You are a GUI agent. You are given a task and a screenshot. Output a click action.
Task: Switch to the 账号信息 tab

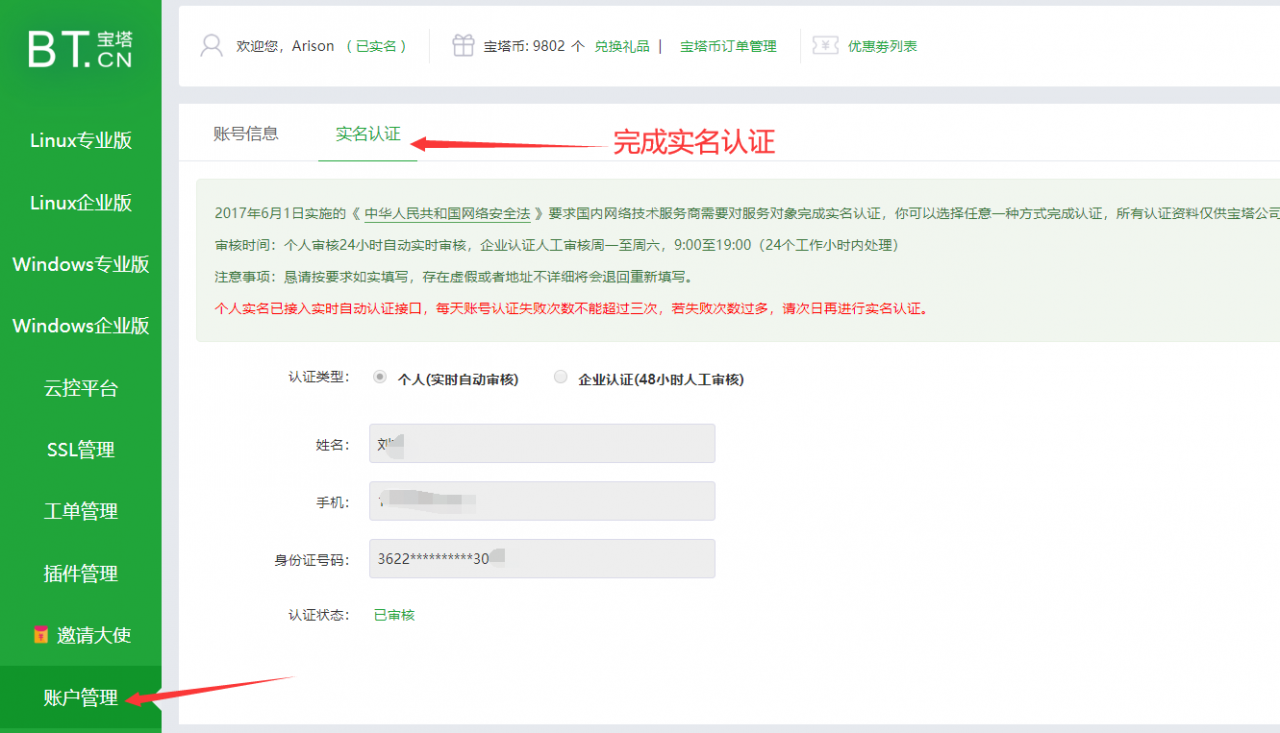246,134
